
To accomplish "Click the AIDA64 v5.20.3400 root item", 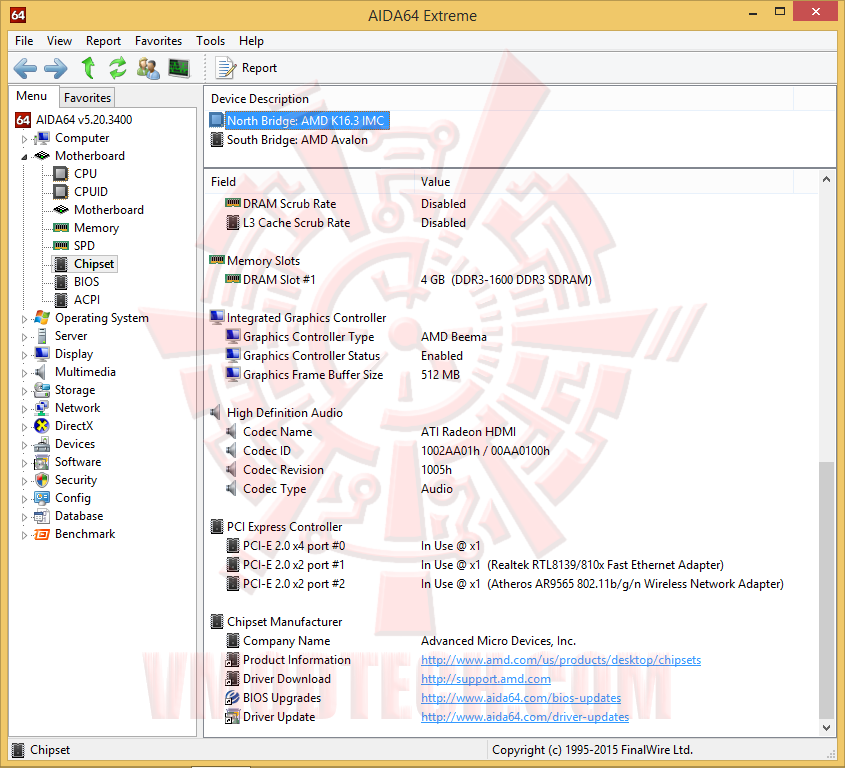I will click(x=84, y=120).
